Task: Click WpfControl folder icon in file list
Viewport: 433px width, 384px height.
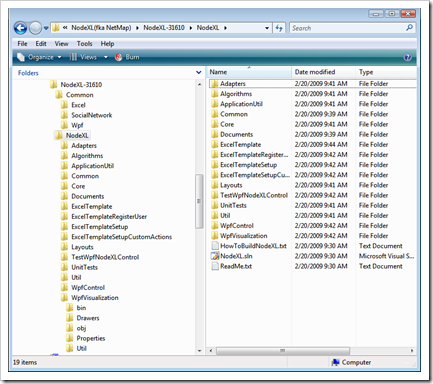Action: 215,226
